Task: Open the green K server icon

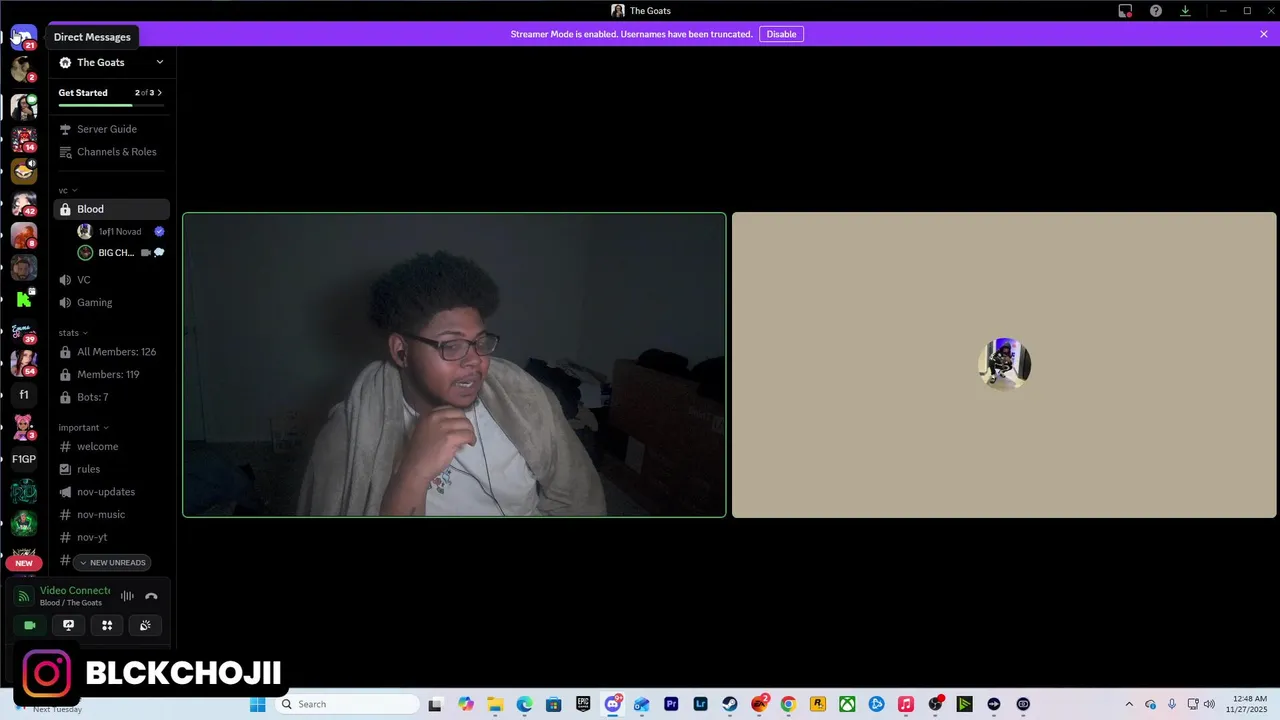Action: coord(24,299)
